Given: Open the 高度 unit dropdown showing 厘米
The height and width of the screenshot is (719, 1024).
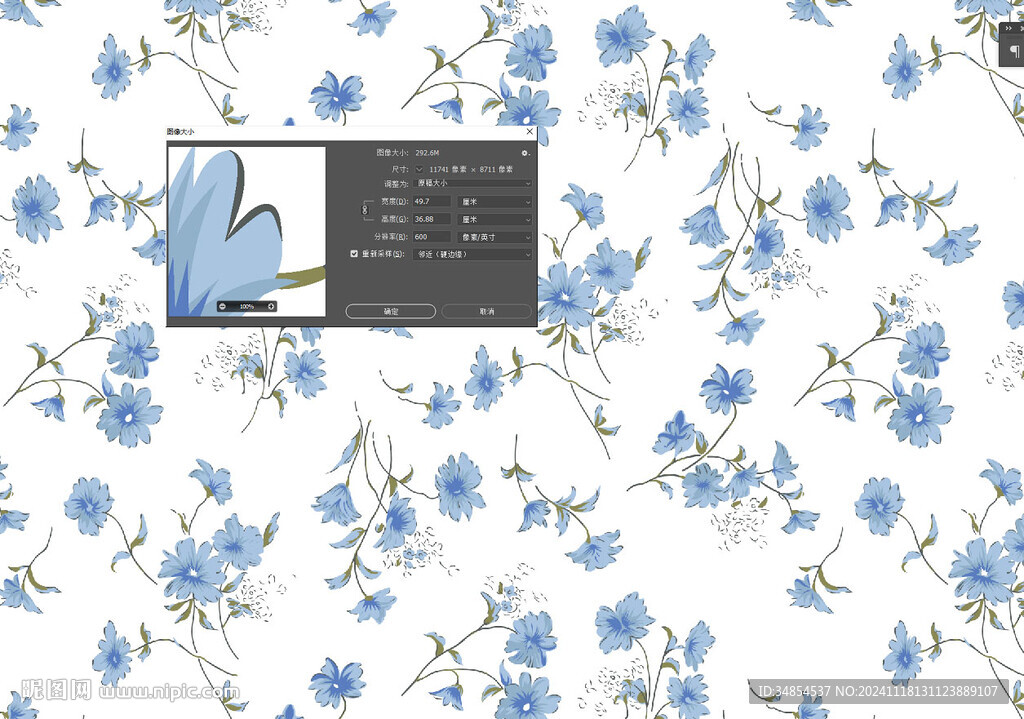Looking at the screenshot, I should pos(494,219).
